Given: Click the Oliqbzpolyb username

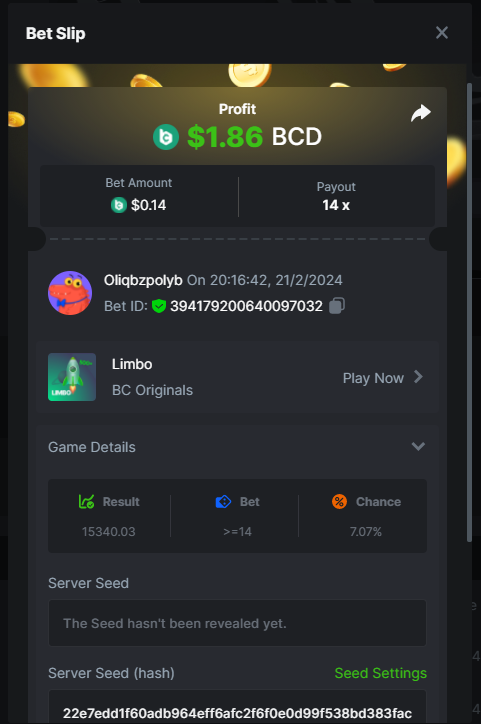Looking at the screenshot, I should pos(143,280).
